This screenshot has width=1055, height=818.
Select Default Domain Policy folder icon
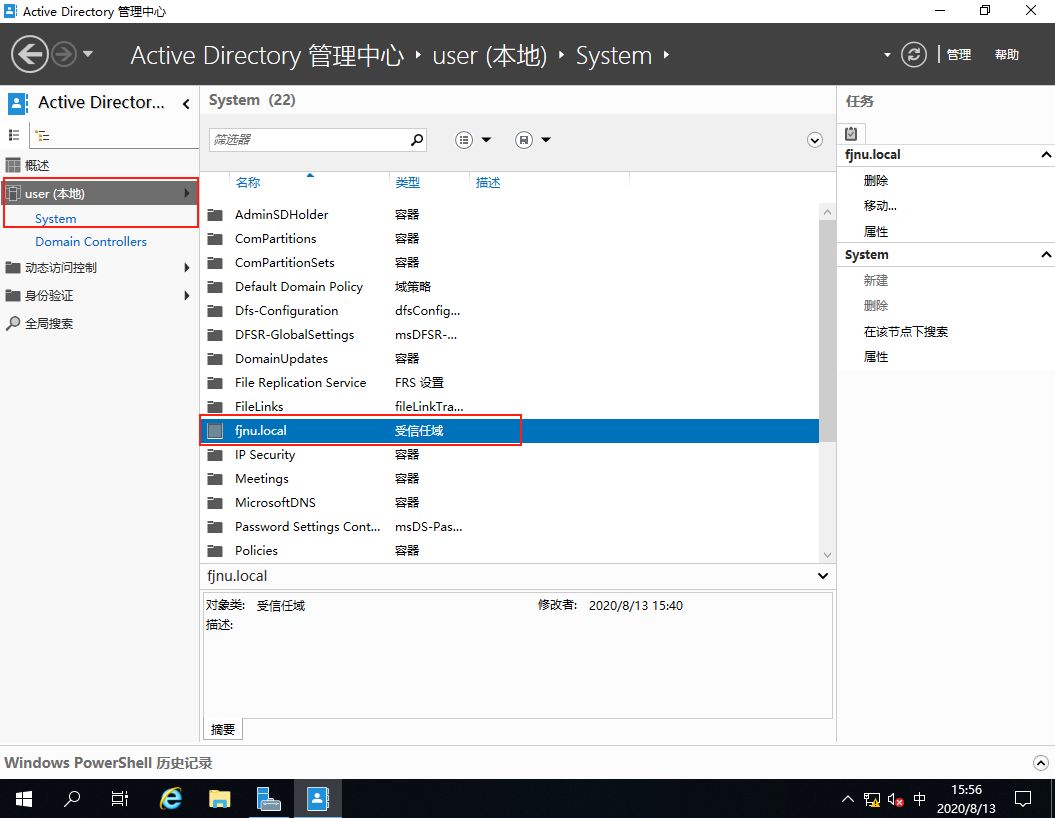[x=215, y=287]
